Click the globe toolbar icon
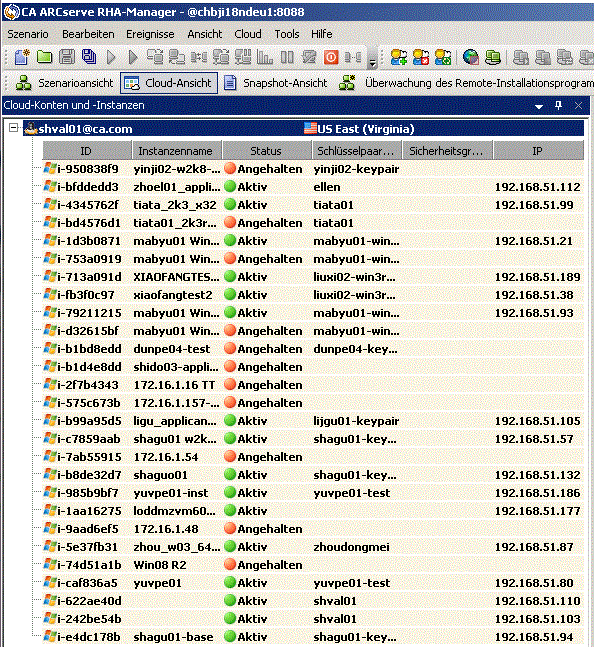 pos(471,57)
